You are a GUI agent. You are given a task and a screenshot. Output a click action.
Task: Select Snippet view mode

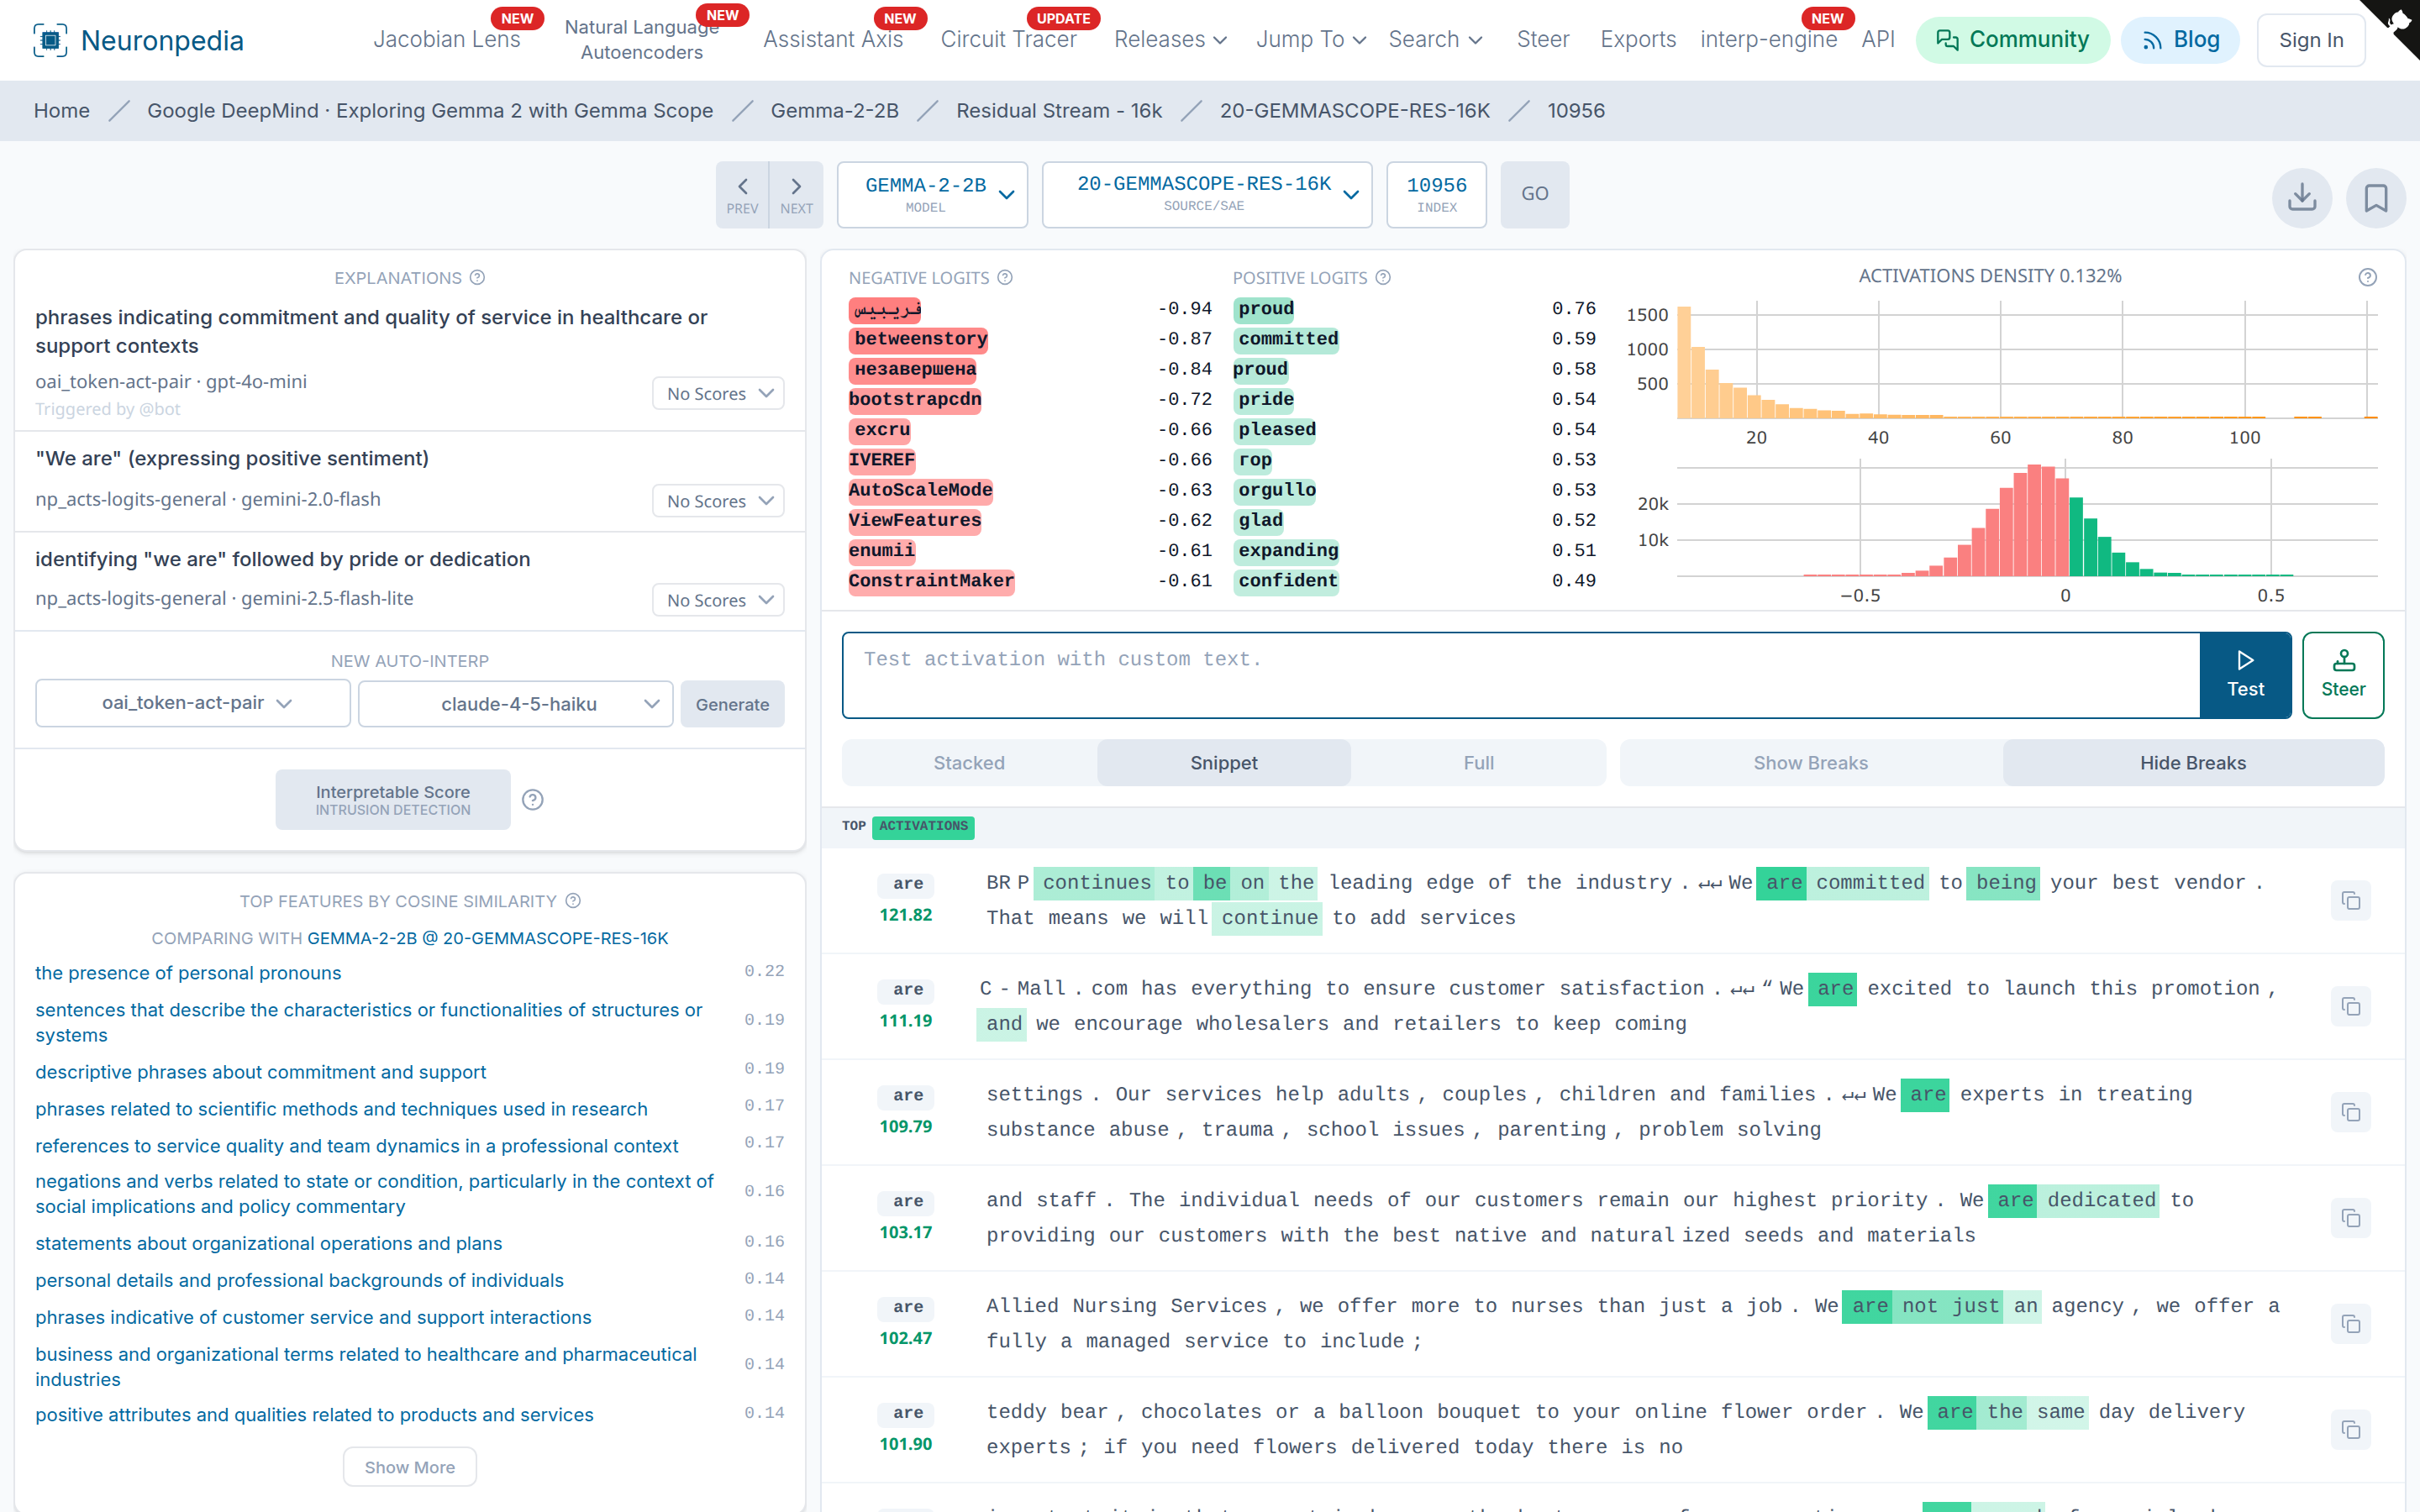click(x=1224, y=763)
